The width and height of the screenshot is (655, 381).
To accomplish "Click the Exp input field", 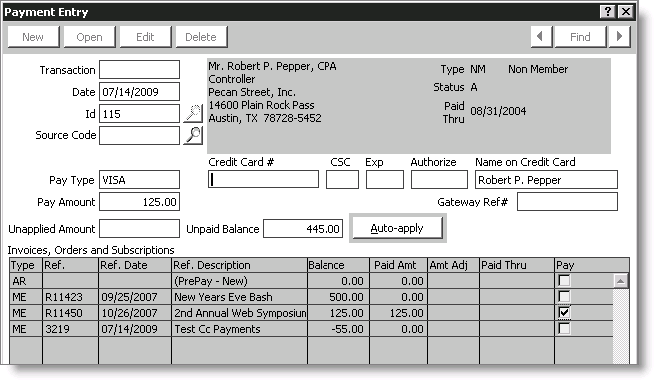I will point(385,180).
